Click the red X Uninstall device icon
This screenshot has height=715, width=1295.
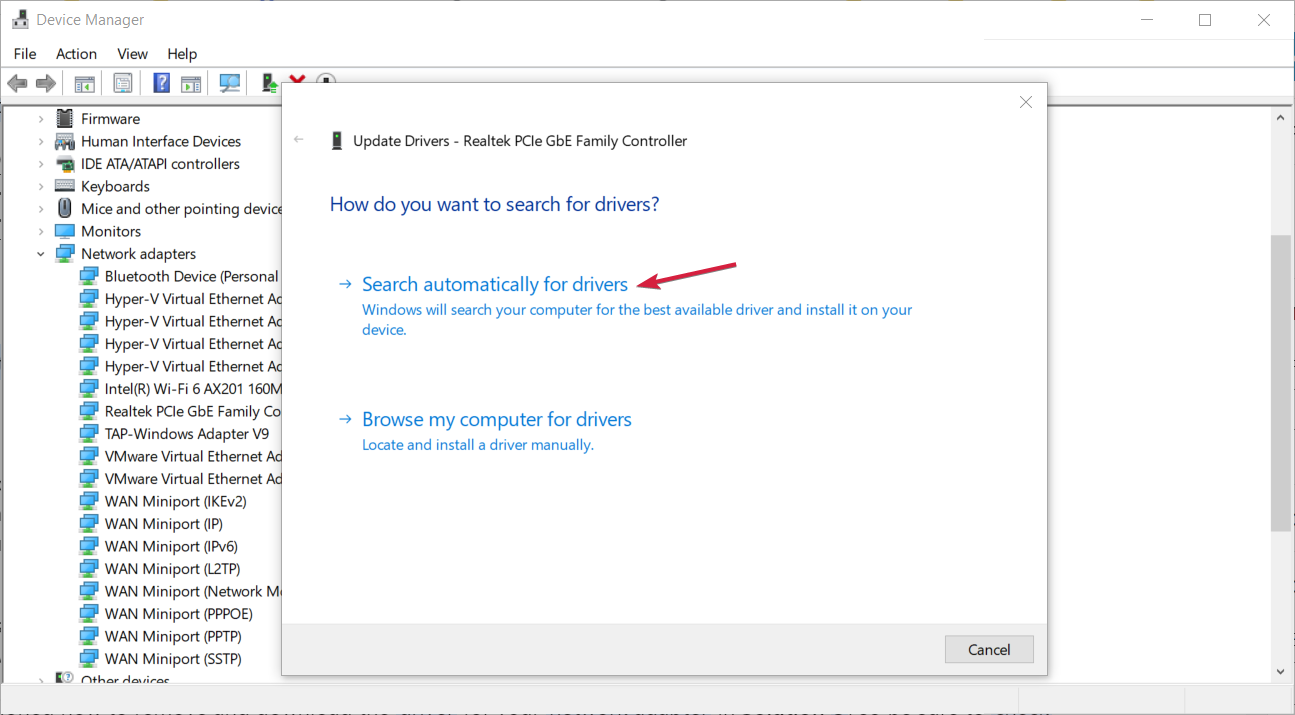click(x=297, y=80)
